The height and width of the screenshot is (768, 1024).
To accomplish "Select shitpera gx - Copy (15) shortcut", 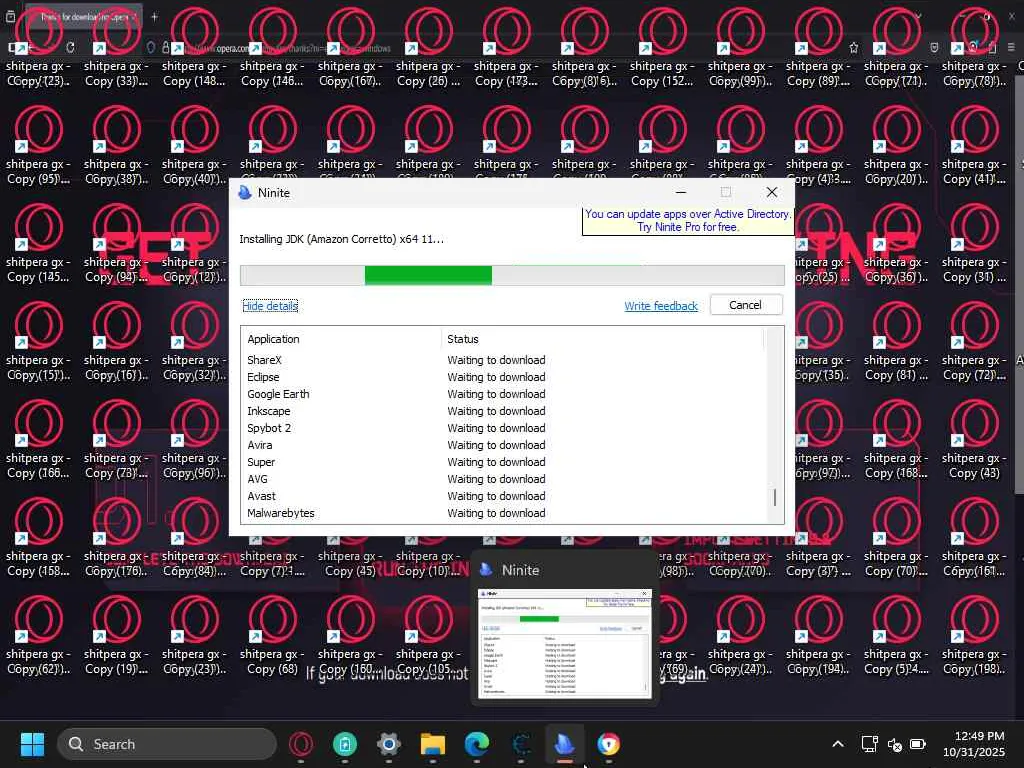I will (x=38, y=341).
